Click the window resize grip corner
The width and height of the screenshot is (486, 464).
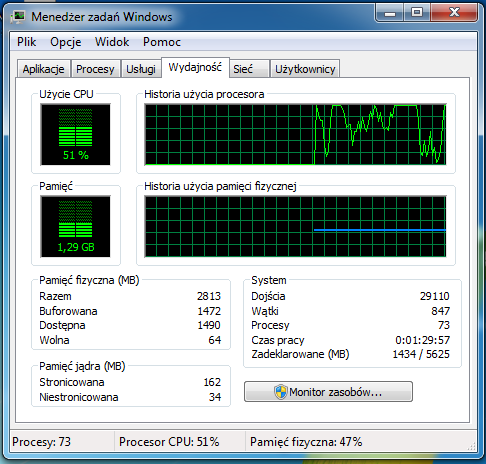(x=472, y=447)
